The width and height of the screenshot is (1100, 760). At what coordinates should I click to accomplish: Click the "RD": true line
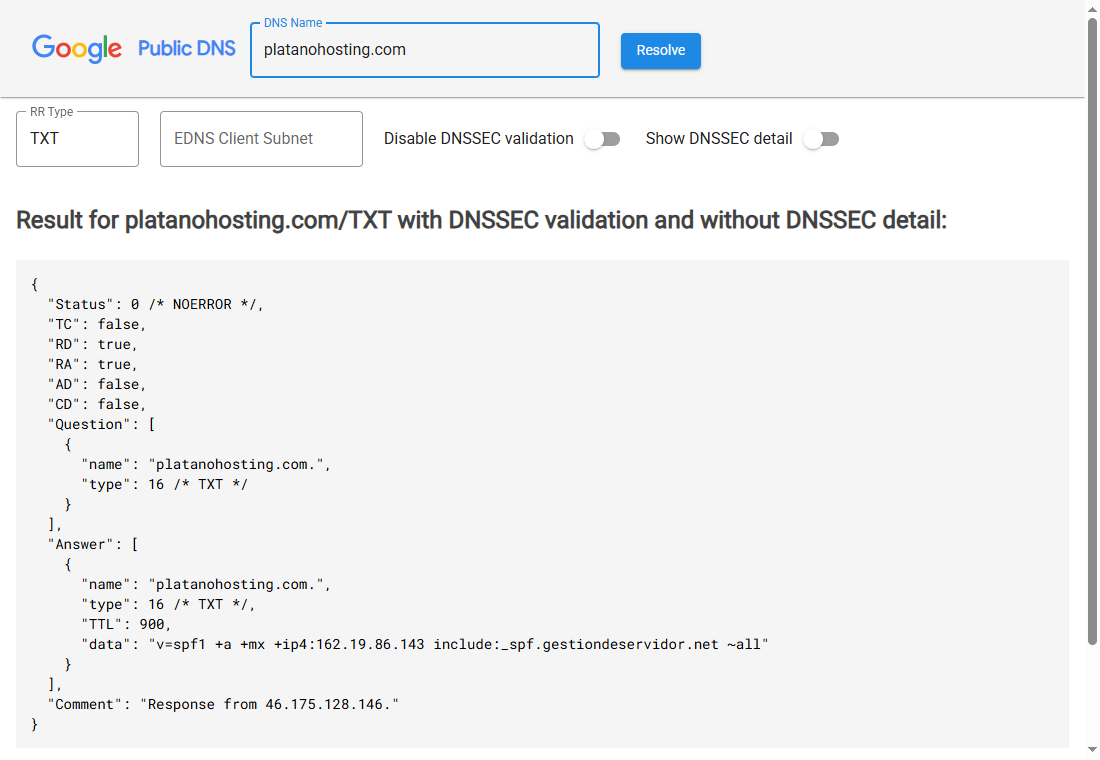click(x=93, y=344)
